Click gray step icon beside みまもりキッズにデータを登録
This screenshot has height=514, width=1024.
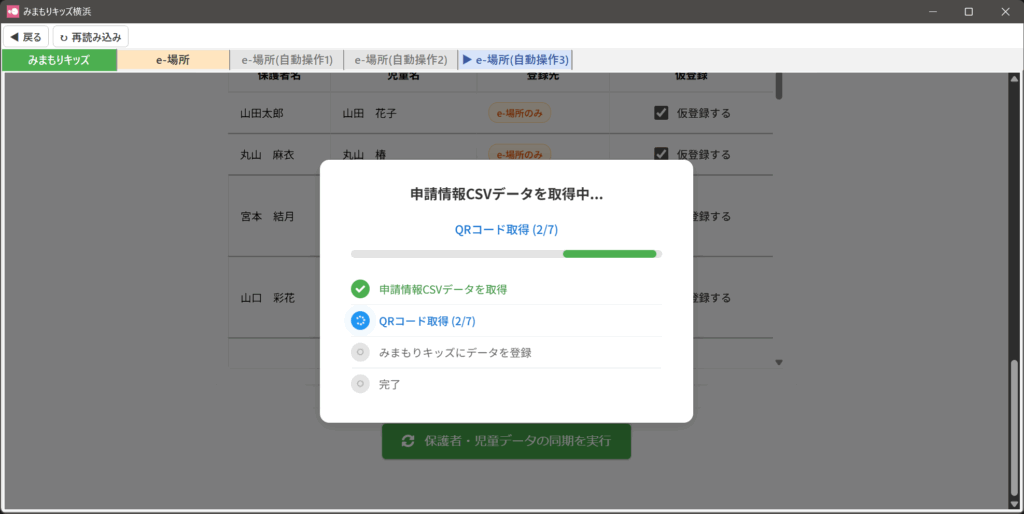coord(360,352)
